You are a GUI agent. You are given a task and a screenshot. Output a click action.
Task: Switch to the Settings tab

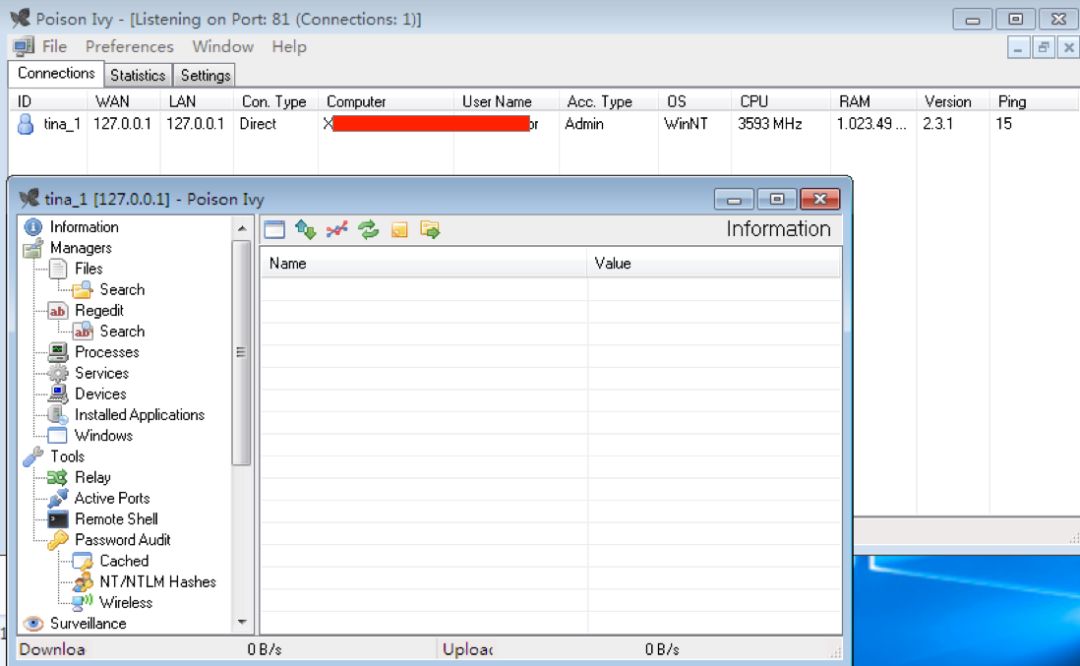point(205,75)
